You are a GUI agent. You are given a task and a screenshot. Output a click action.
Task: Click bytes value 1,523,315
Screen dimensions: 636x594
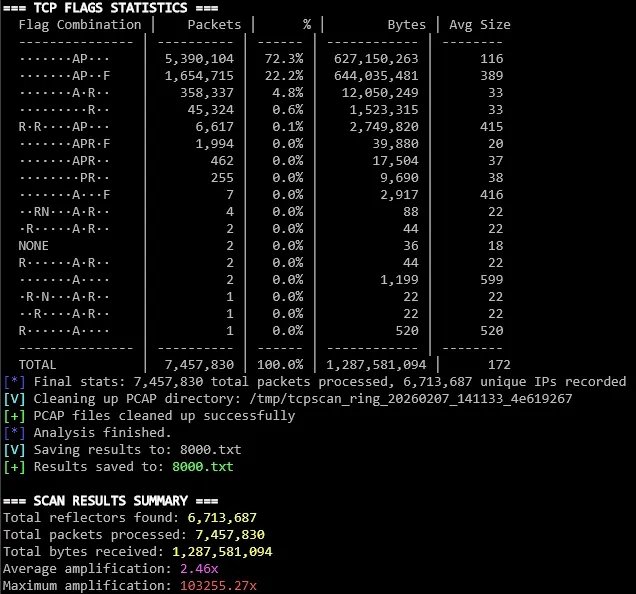(x=384, y=110)
